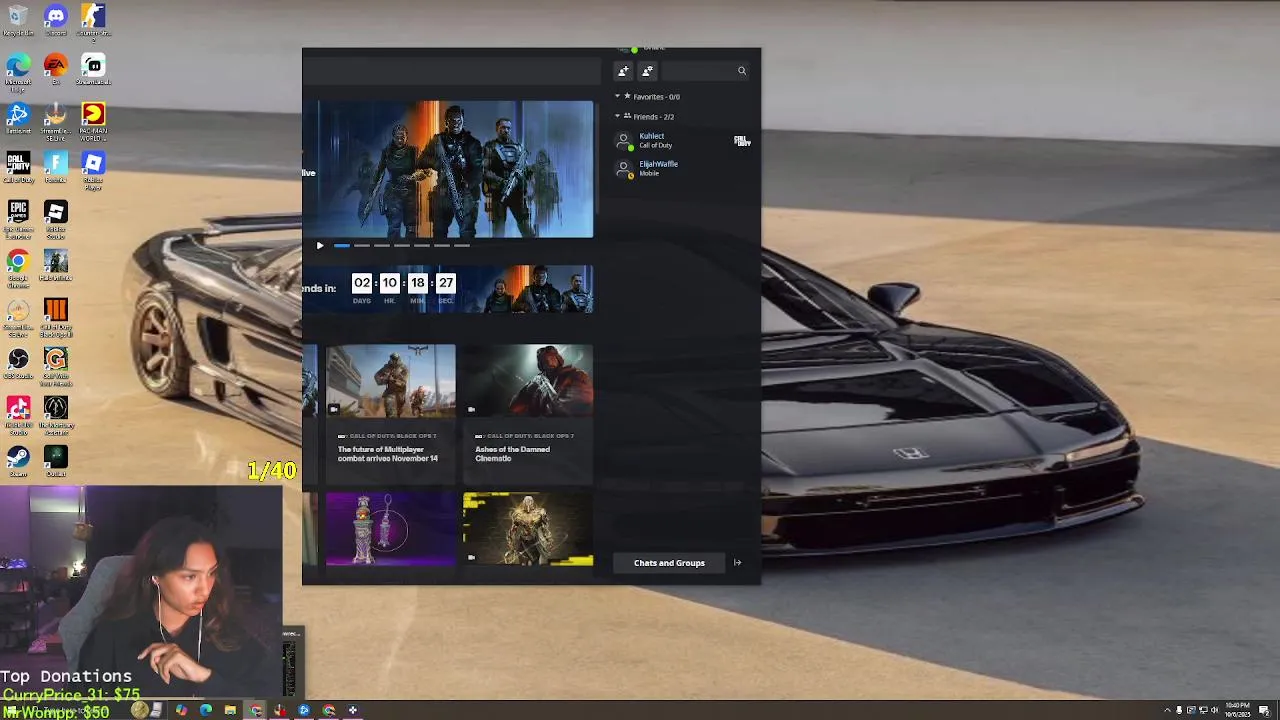This screenshot has width=1280, height=720.
Task: Click the soldier with drone news thumbnail
Action: [390, 381]
